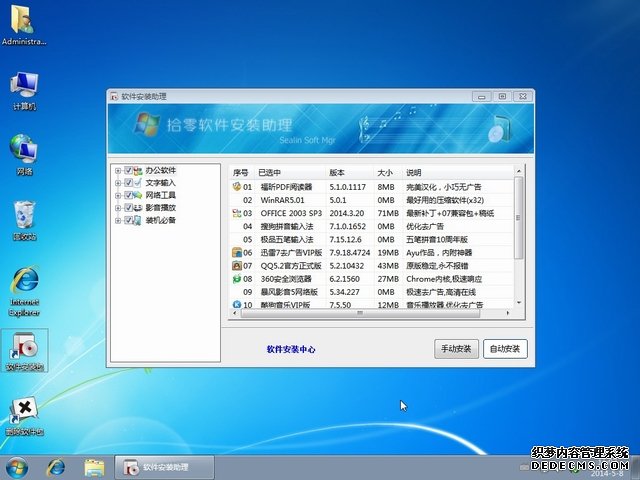Open Windows Explorer from the taskbar
The height and width of the screenshot is (480, 640).
[x=94, y=468]
